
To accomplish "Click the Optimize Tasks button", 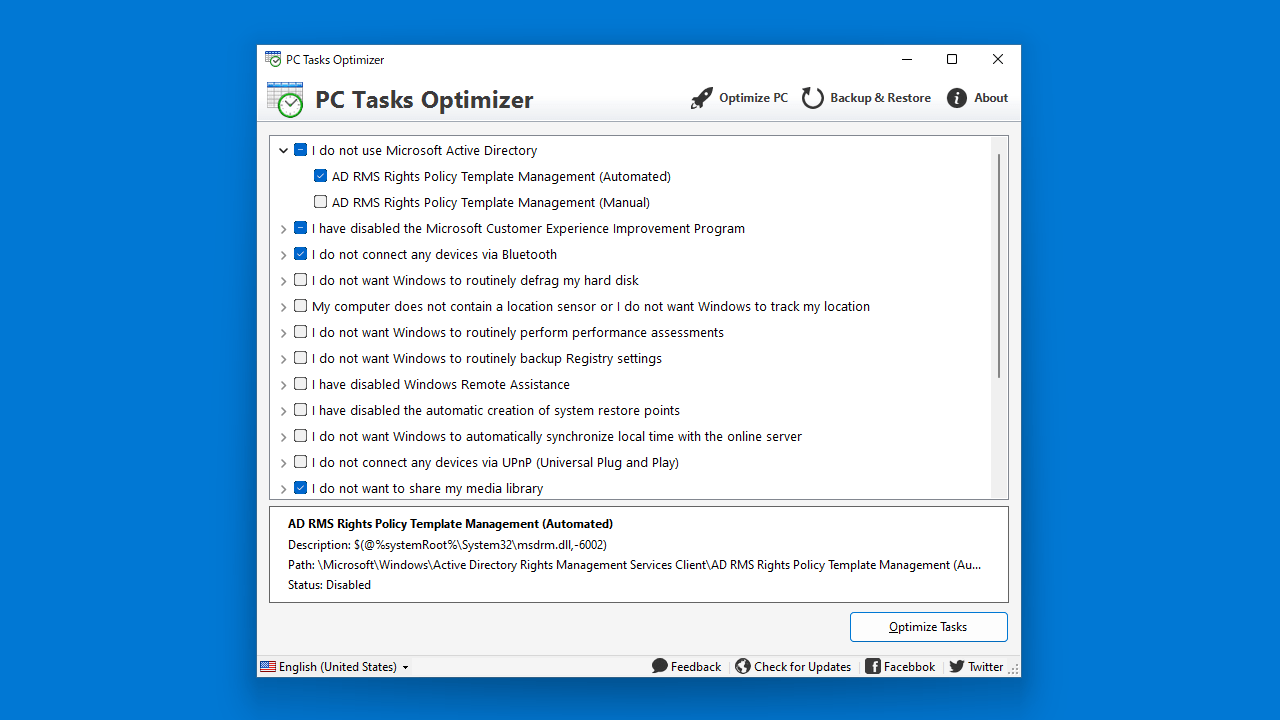I will pos(929,627).
